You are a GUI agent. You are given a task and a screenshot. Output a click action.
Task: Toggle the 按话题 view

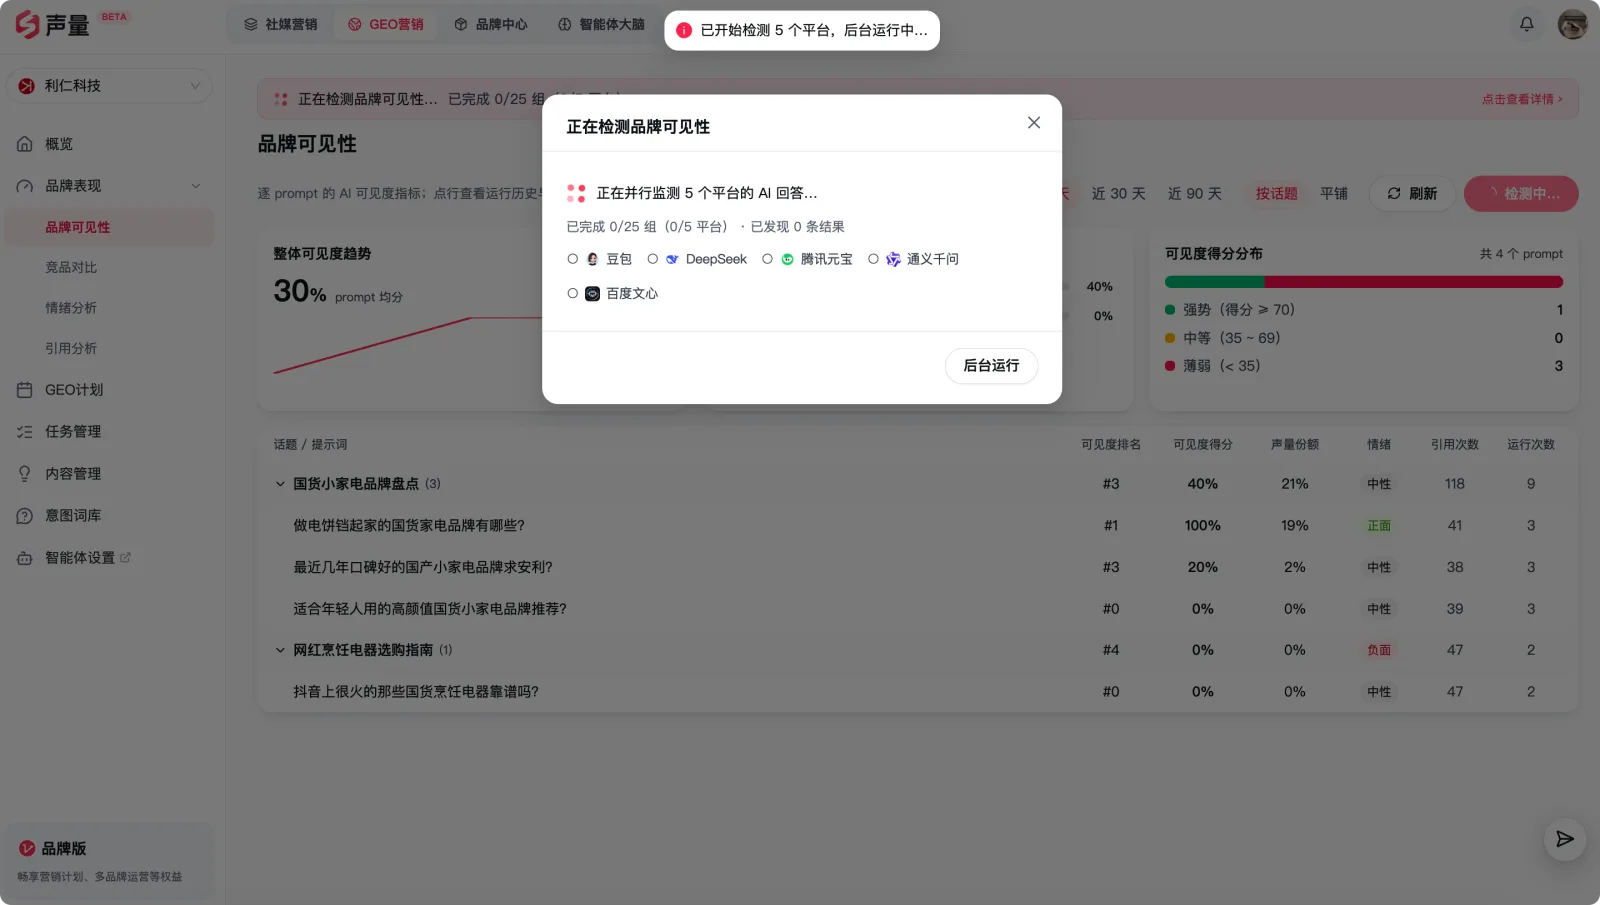[x=1276, y=194]
